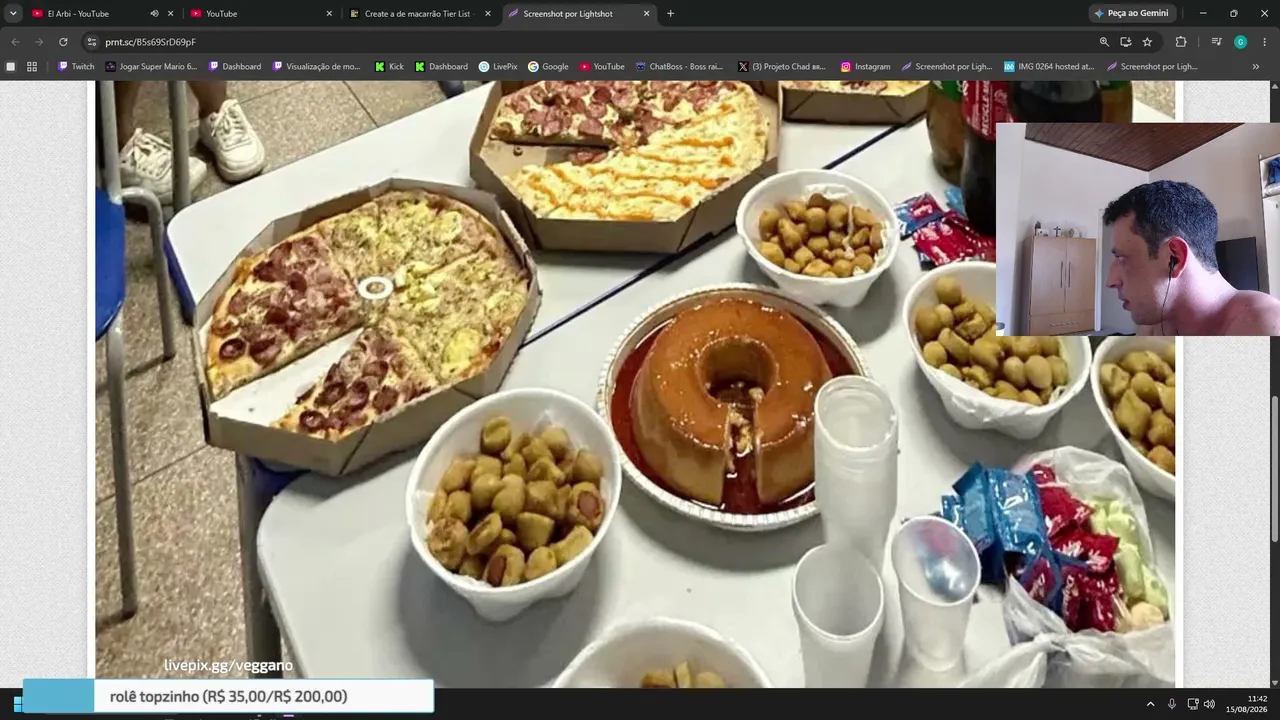The image size is (1280, 720).
Task: Open the Instagram bookmark
Action: (x=865, y=67)
